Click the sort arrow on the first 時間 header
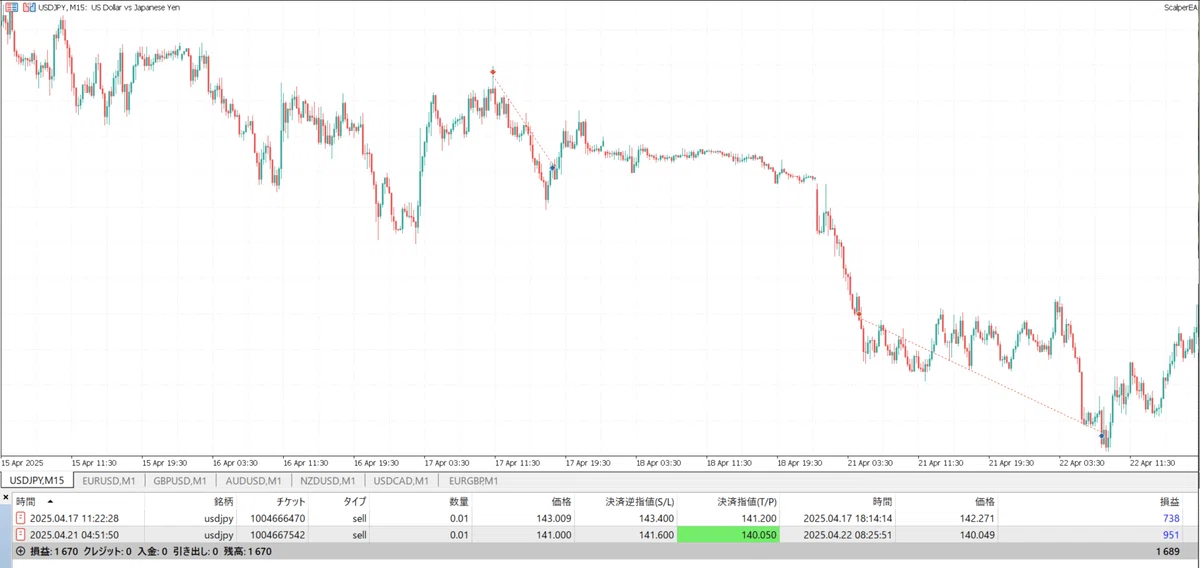Viewport: 1200px width, 568px height. pyautogui.click(x=50, y=500)
